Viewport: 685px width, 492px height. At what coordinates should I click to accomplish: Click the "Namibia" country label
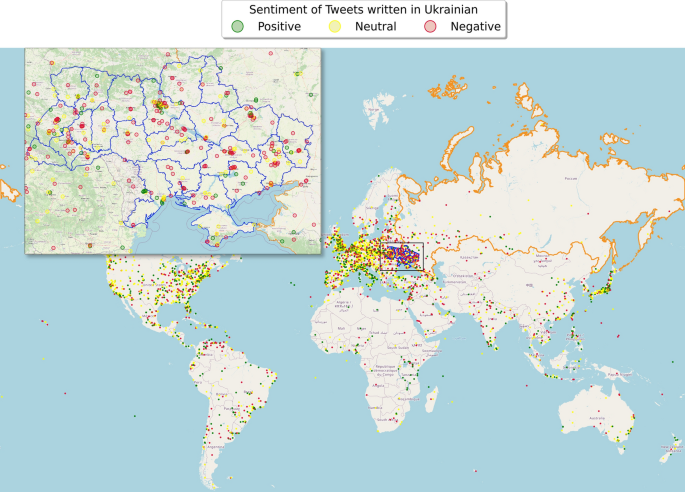coord(375,407)
